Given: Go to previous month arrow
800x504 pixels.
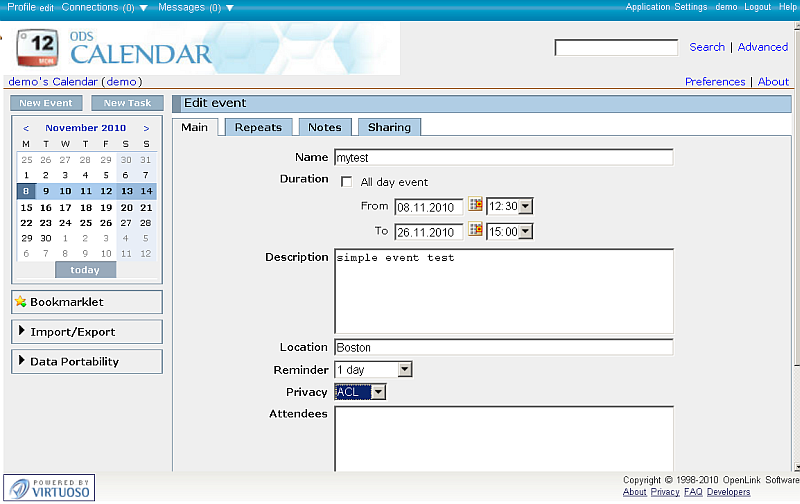Looking at the screenshot, I should click(x=26, y=128).
